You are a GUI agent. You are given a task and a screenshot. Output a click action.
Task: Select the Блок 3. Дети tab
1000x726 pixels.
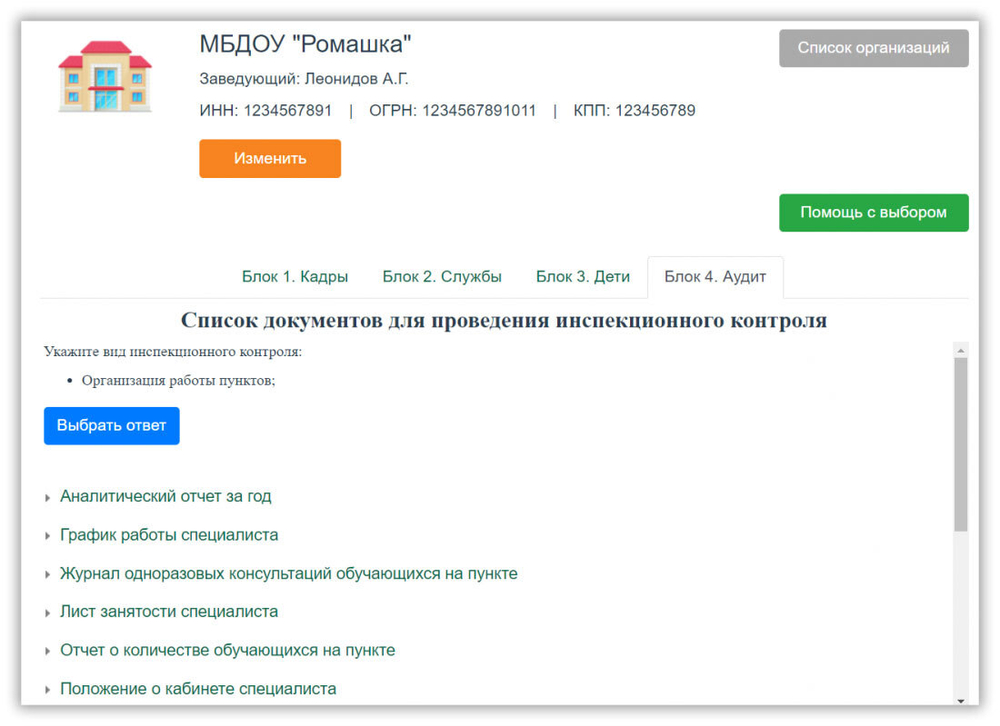click(583, 277)
